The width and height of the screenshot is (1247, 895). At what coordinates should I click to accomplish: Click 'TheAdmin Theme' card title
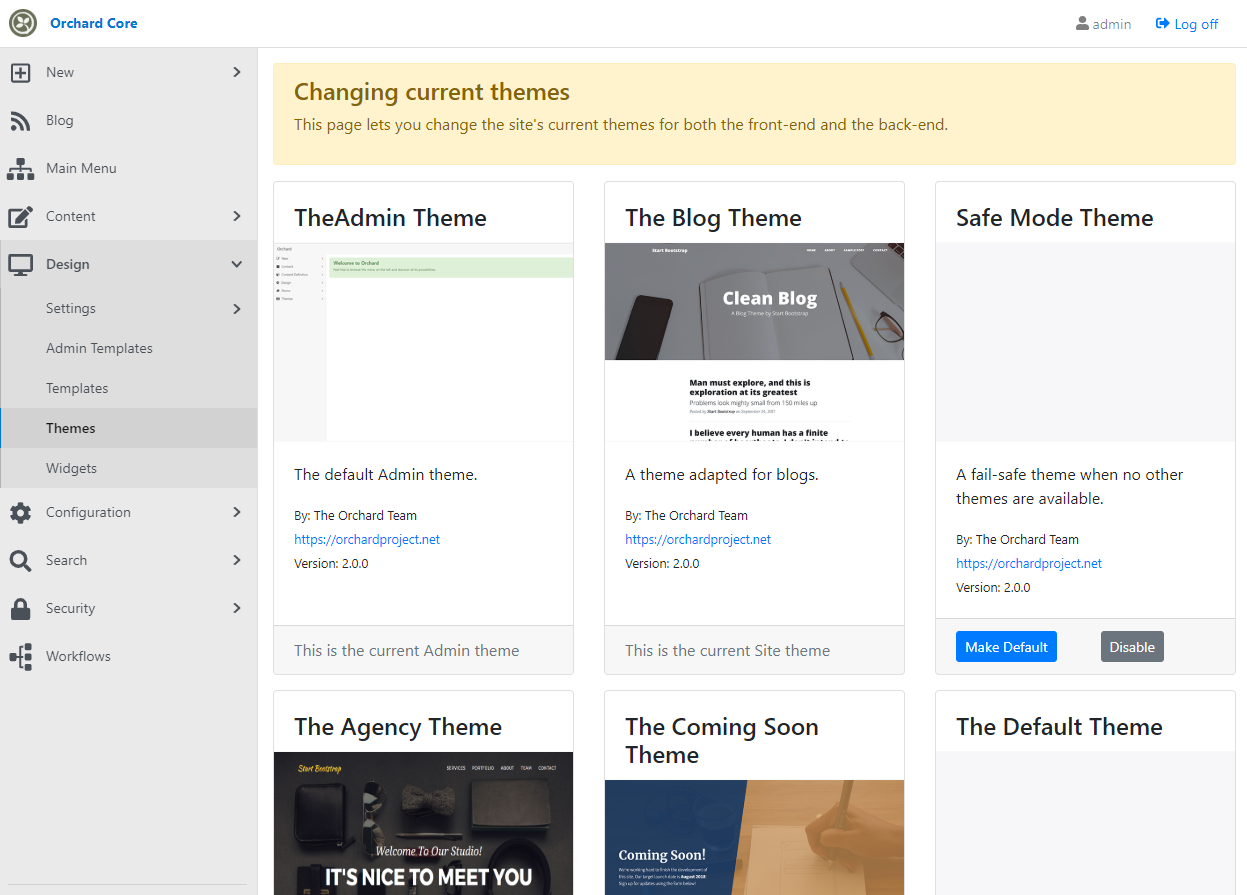point(390,218)
